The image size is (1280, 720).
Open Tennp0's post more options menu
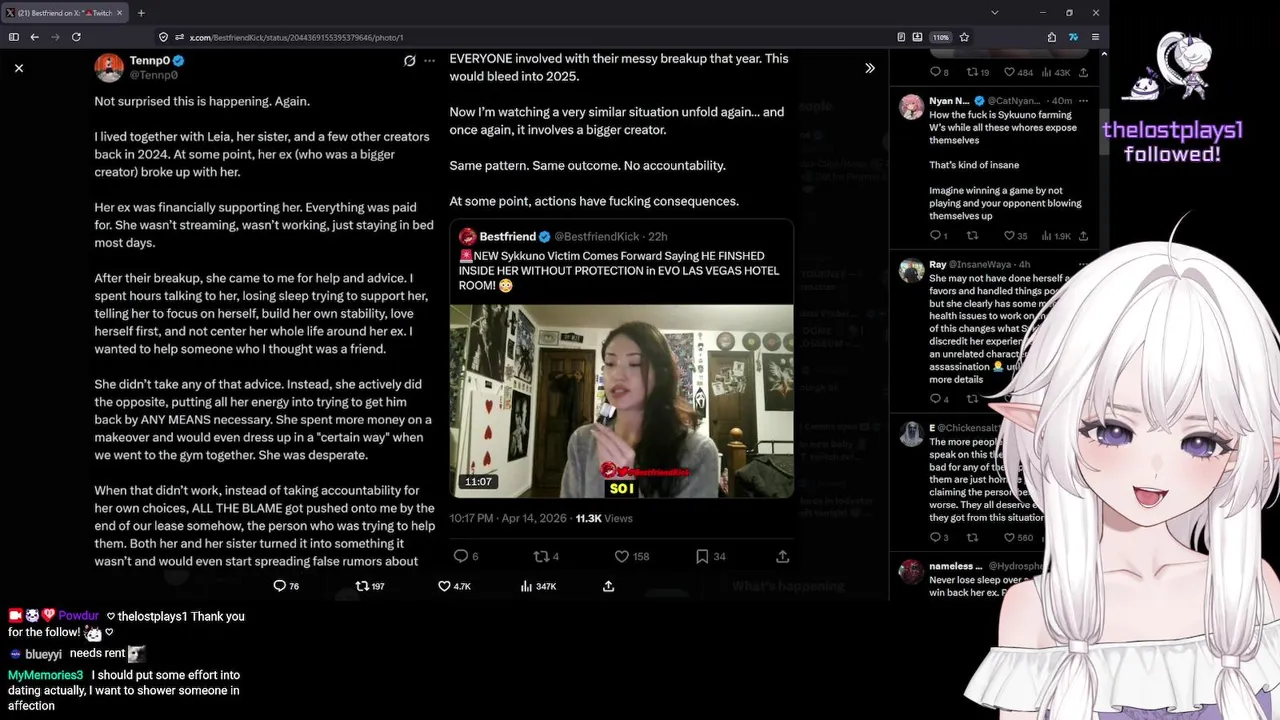pyautogui.click(x=430, y=61)
